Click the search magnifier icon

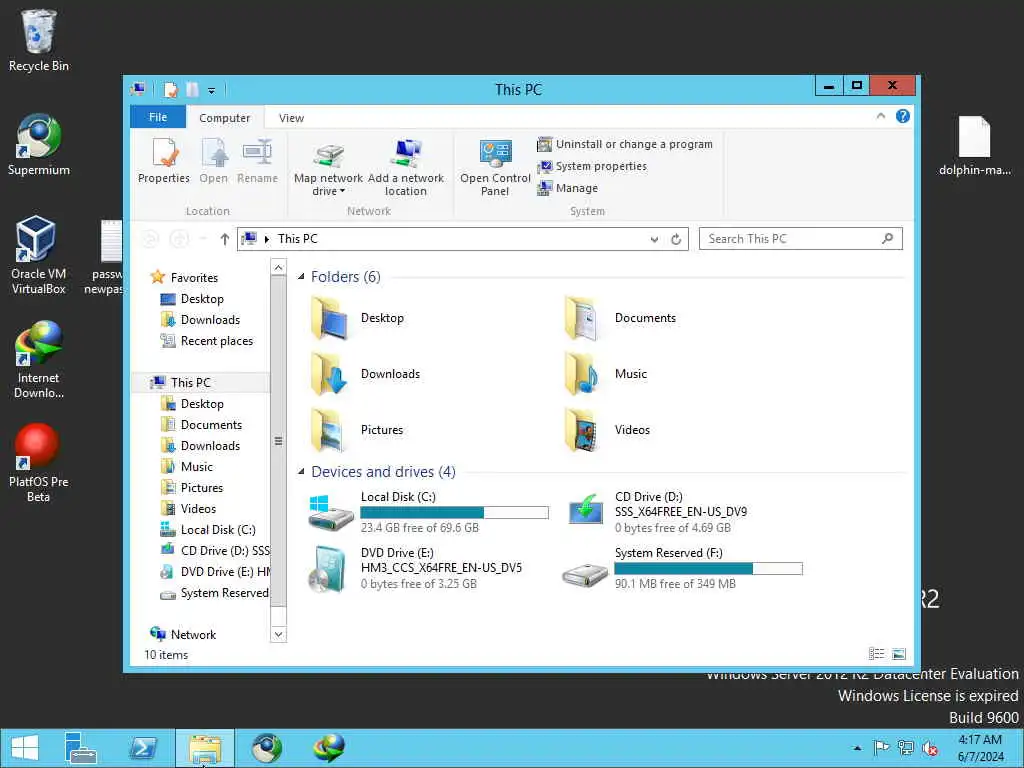coord(888,239)
